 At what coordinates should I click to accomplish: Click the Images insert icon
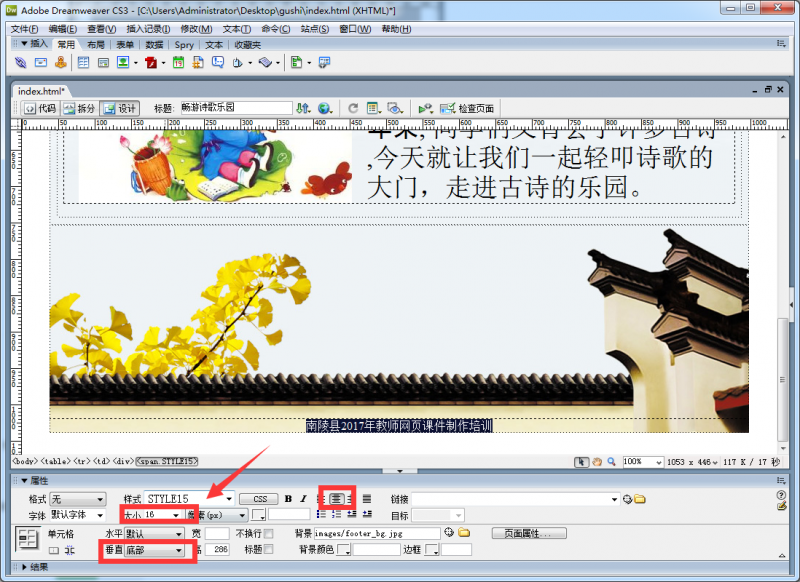pyautogui.click(x=123, y=63)
